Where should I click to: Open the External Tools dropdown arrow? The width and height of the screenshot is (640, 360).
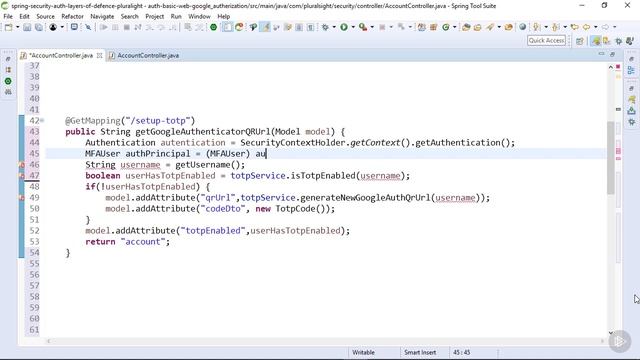click(x=372, y=27)
